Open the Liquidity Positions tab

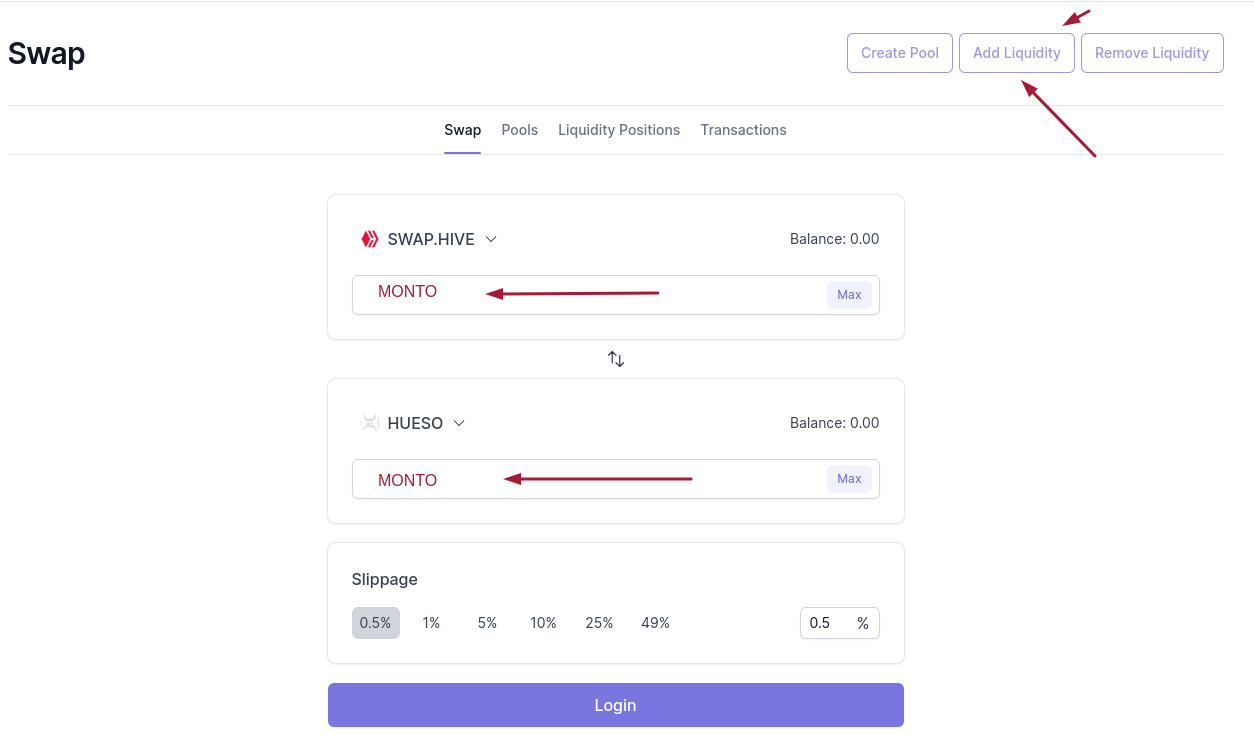coord(619,130)
